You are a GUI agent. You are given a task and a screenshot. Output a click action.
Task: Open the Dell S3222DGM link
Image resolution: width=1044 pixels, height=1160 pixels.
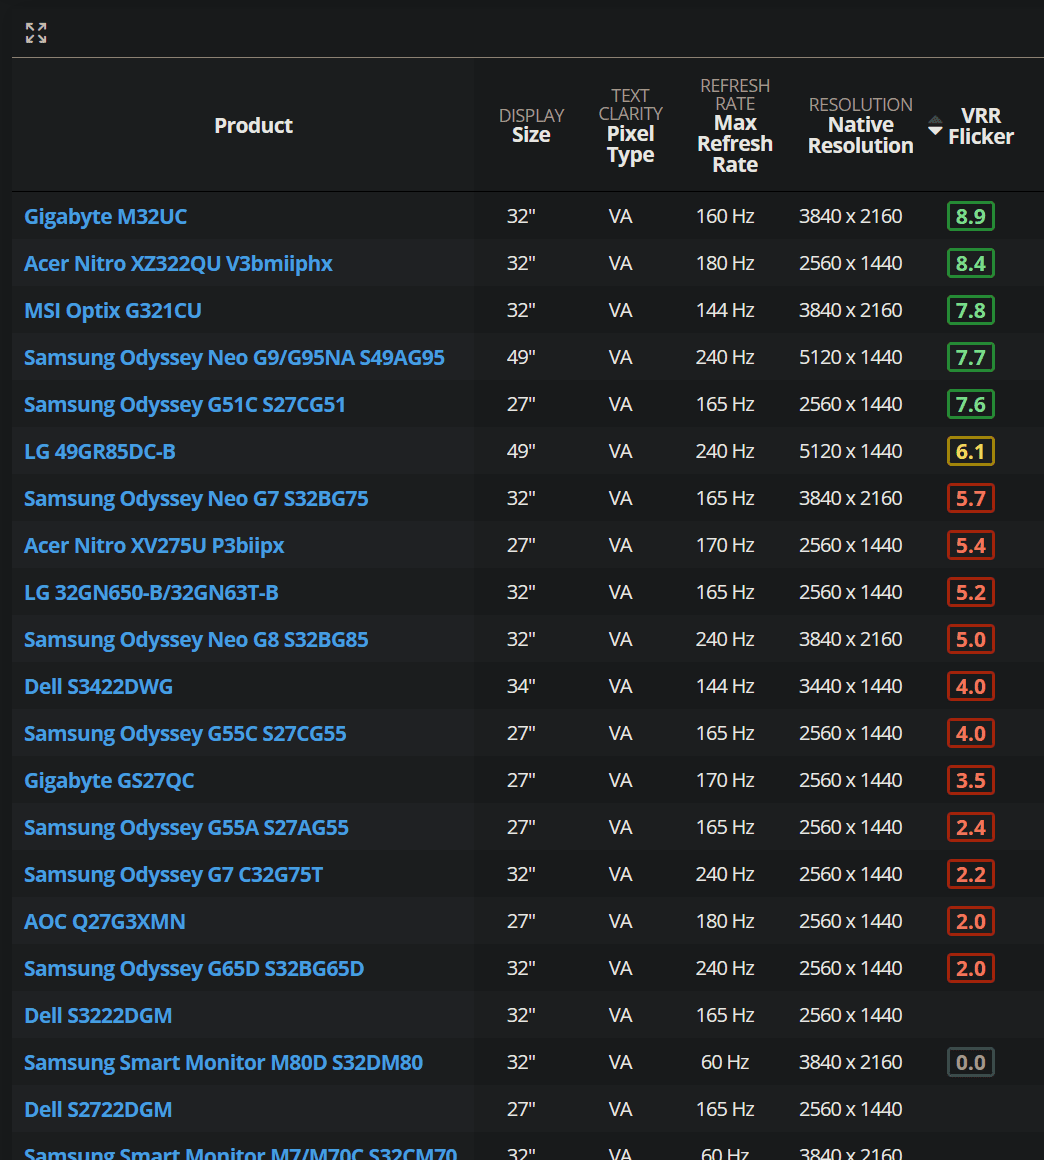coord(98,1015)
